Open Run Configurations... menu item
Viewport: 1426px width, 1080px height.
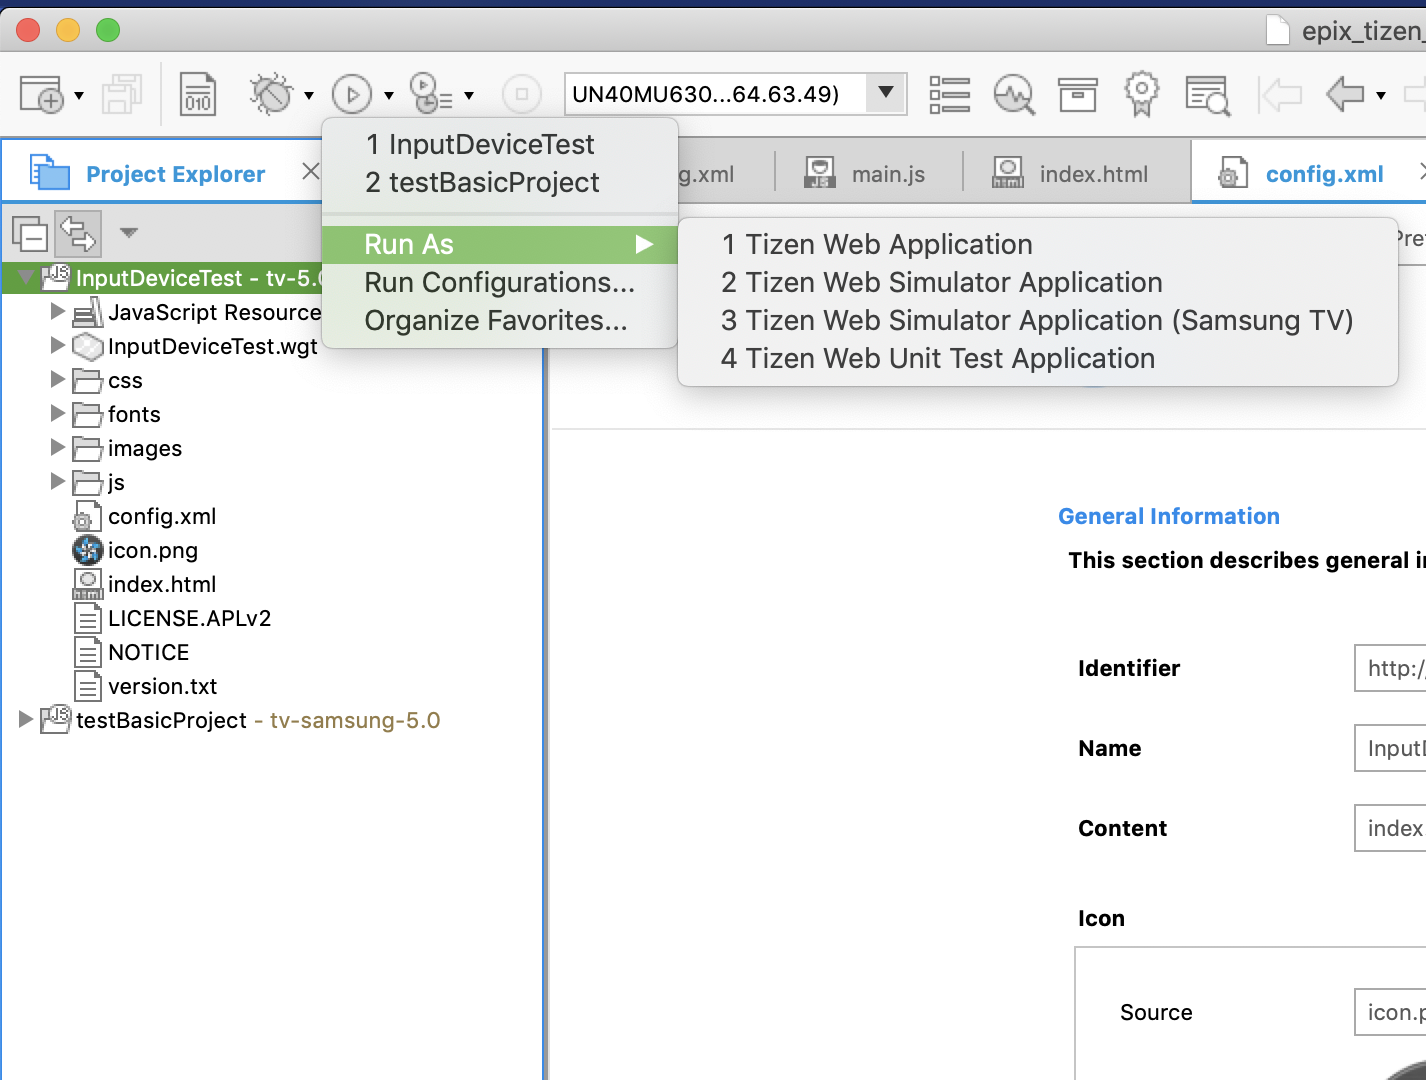pos(500,283)
